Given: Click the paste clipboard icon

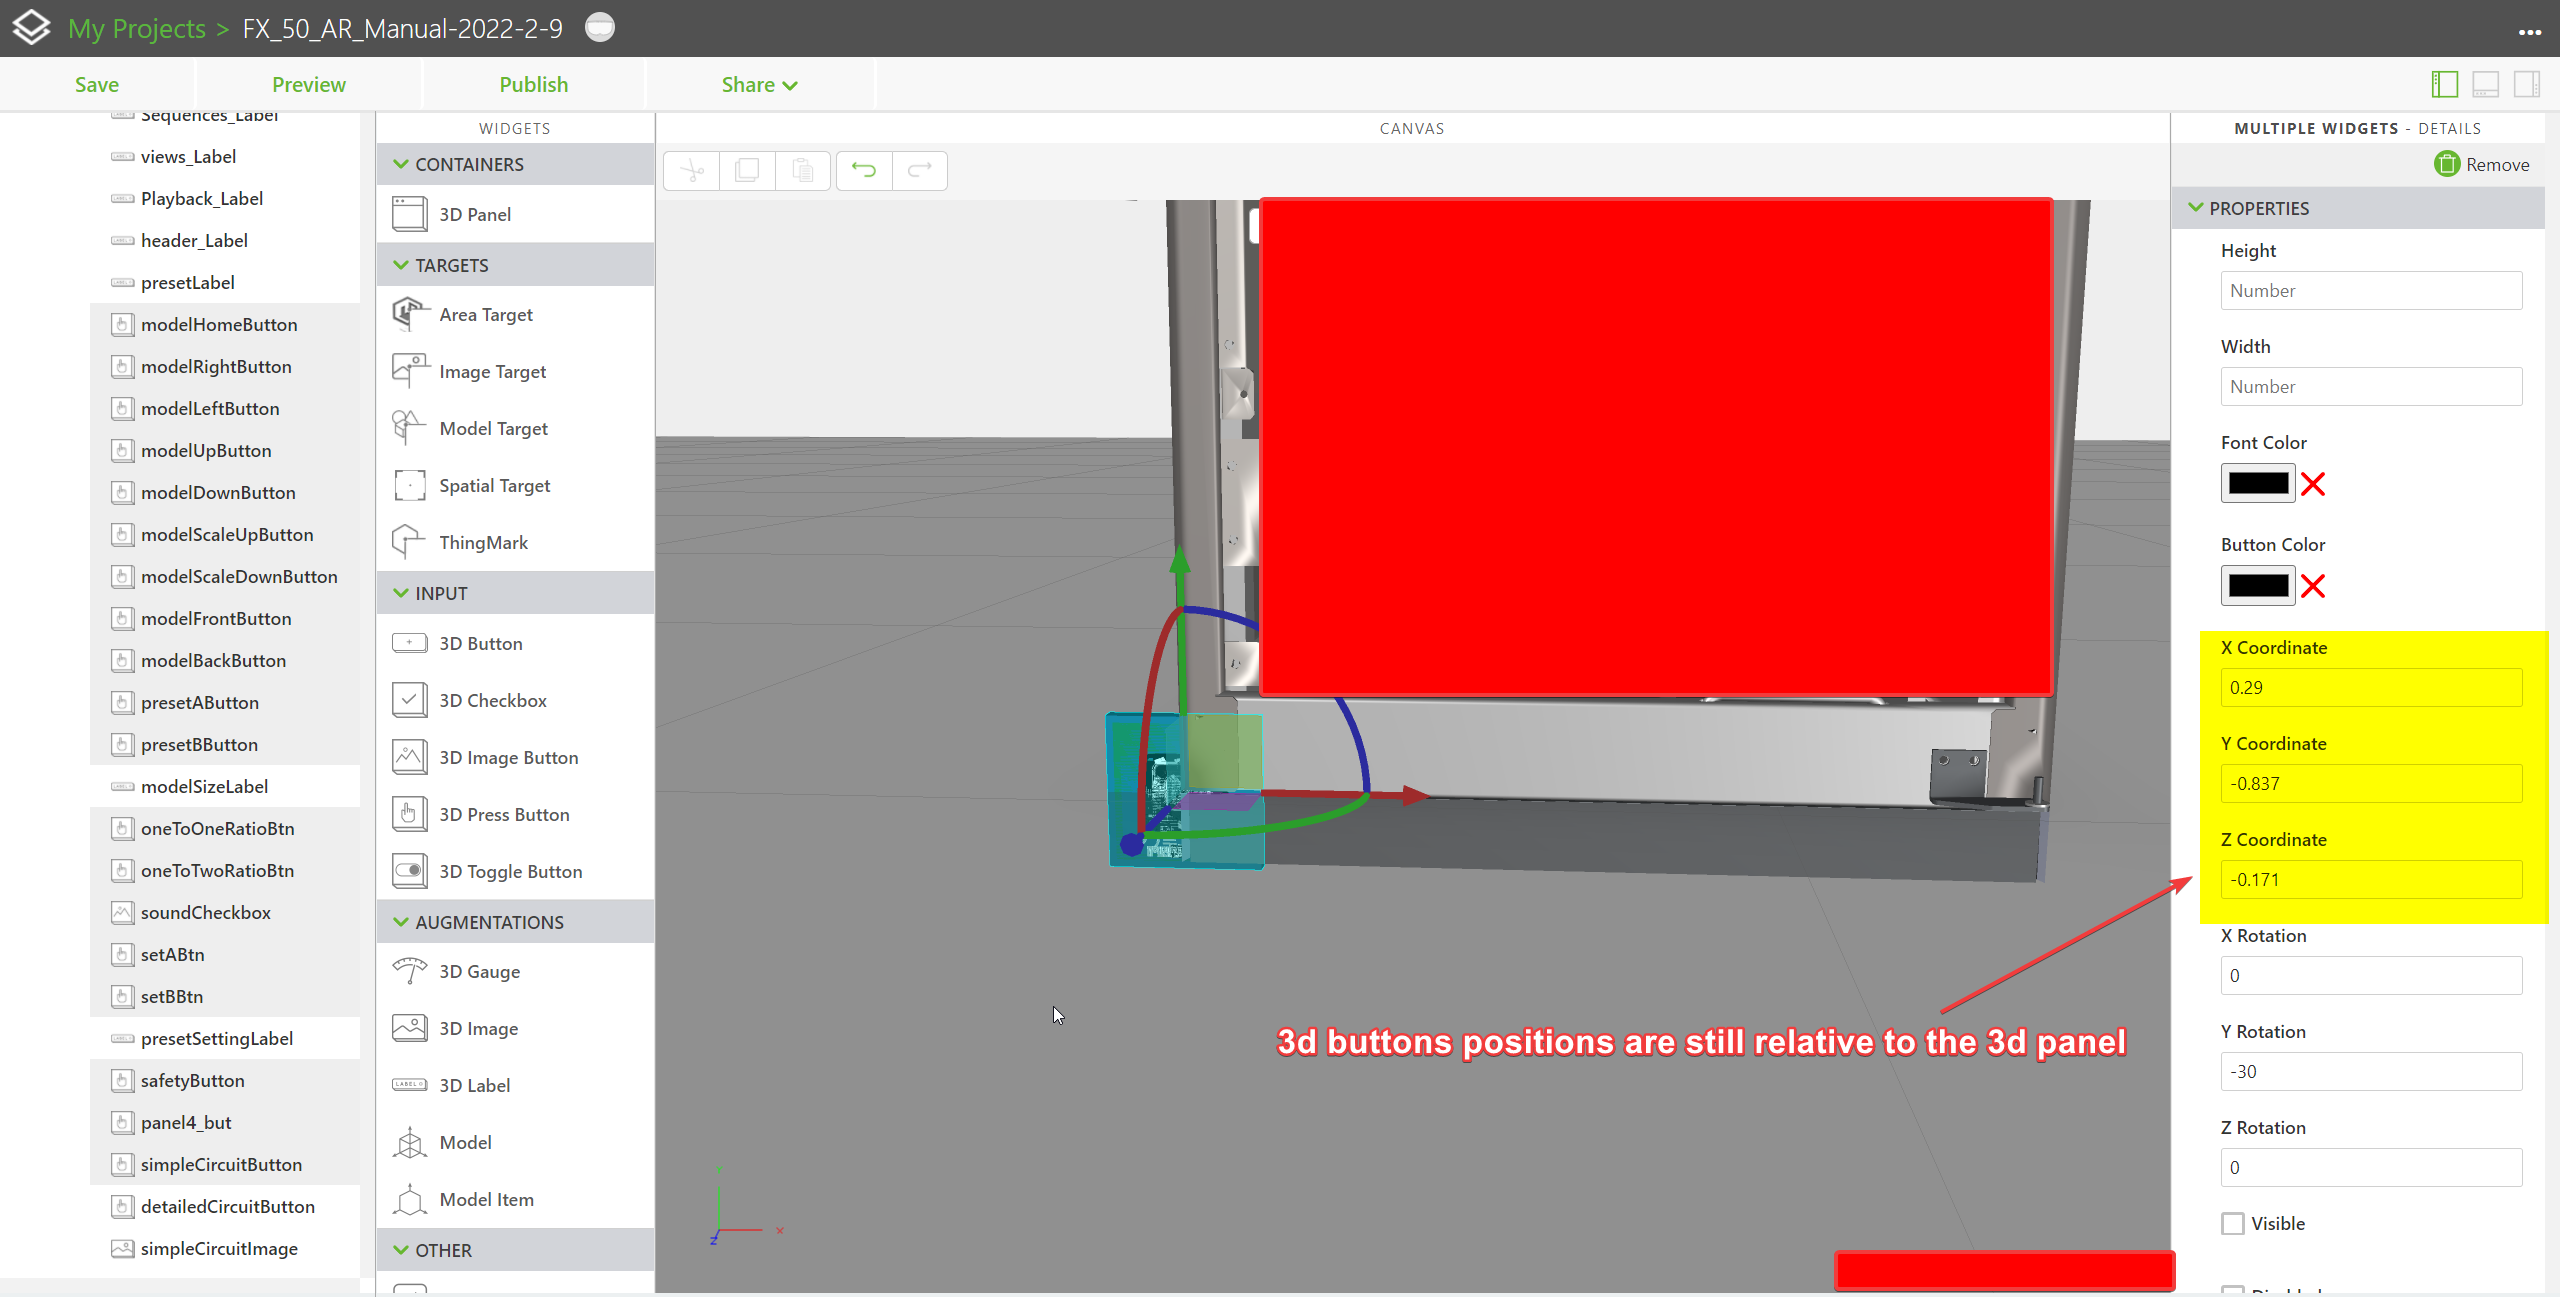Looking at the screenshot, I should (803, 170).
